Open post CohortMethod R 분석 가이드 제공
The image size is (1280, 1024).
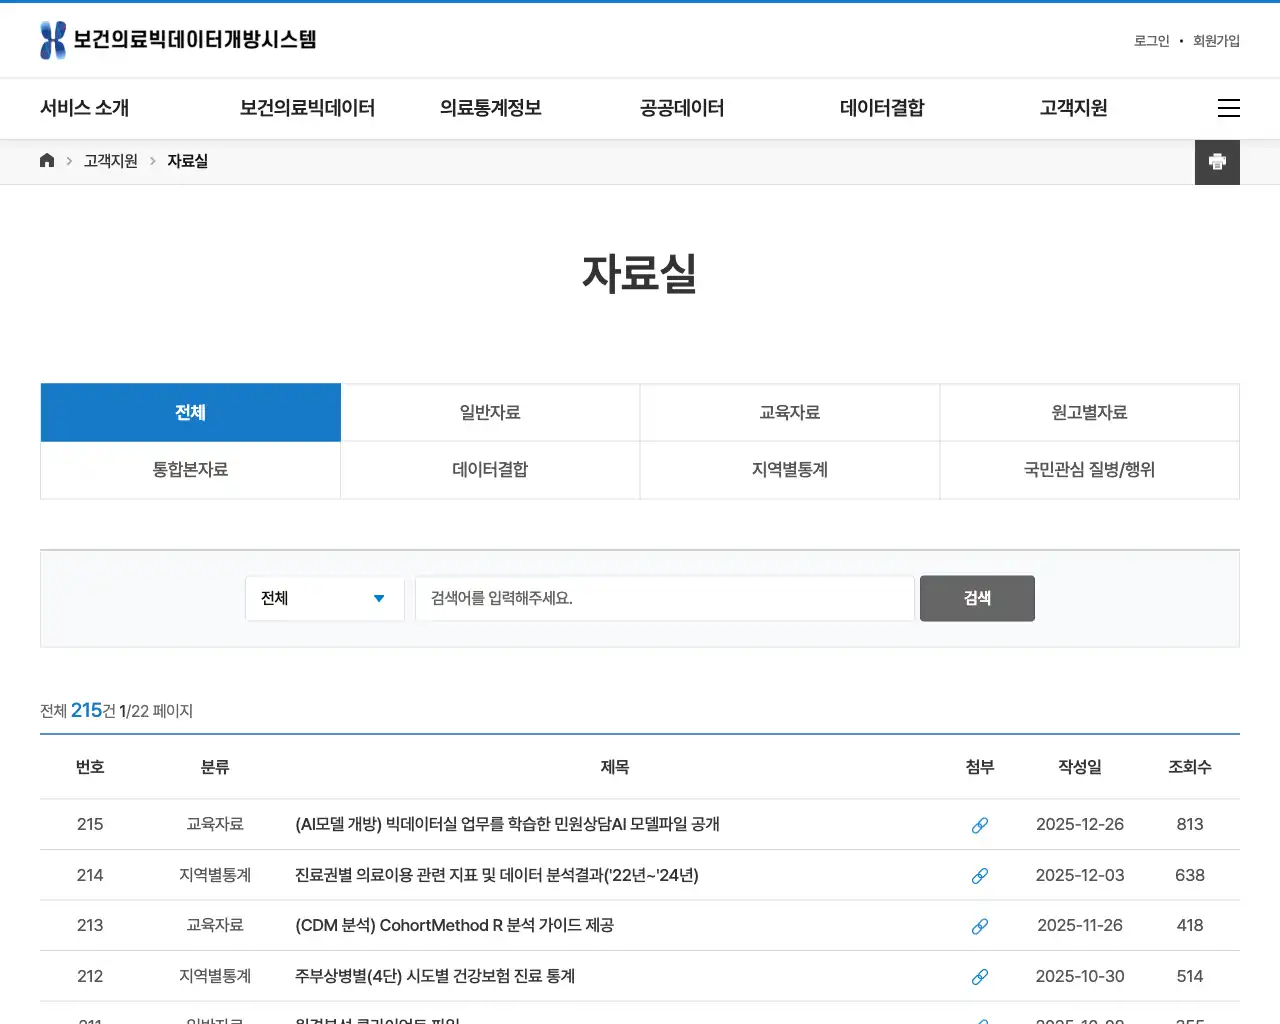454,925
